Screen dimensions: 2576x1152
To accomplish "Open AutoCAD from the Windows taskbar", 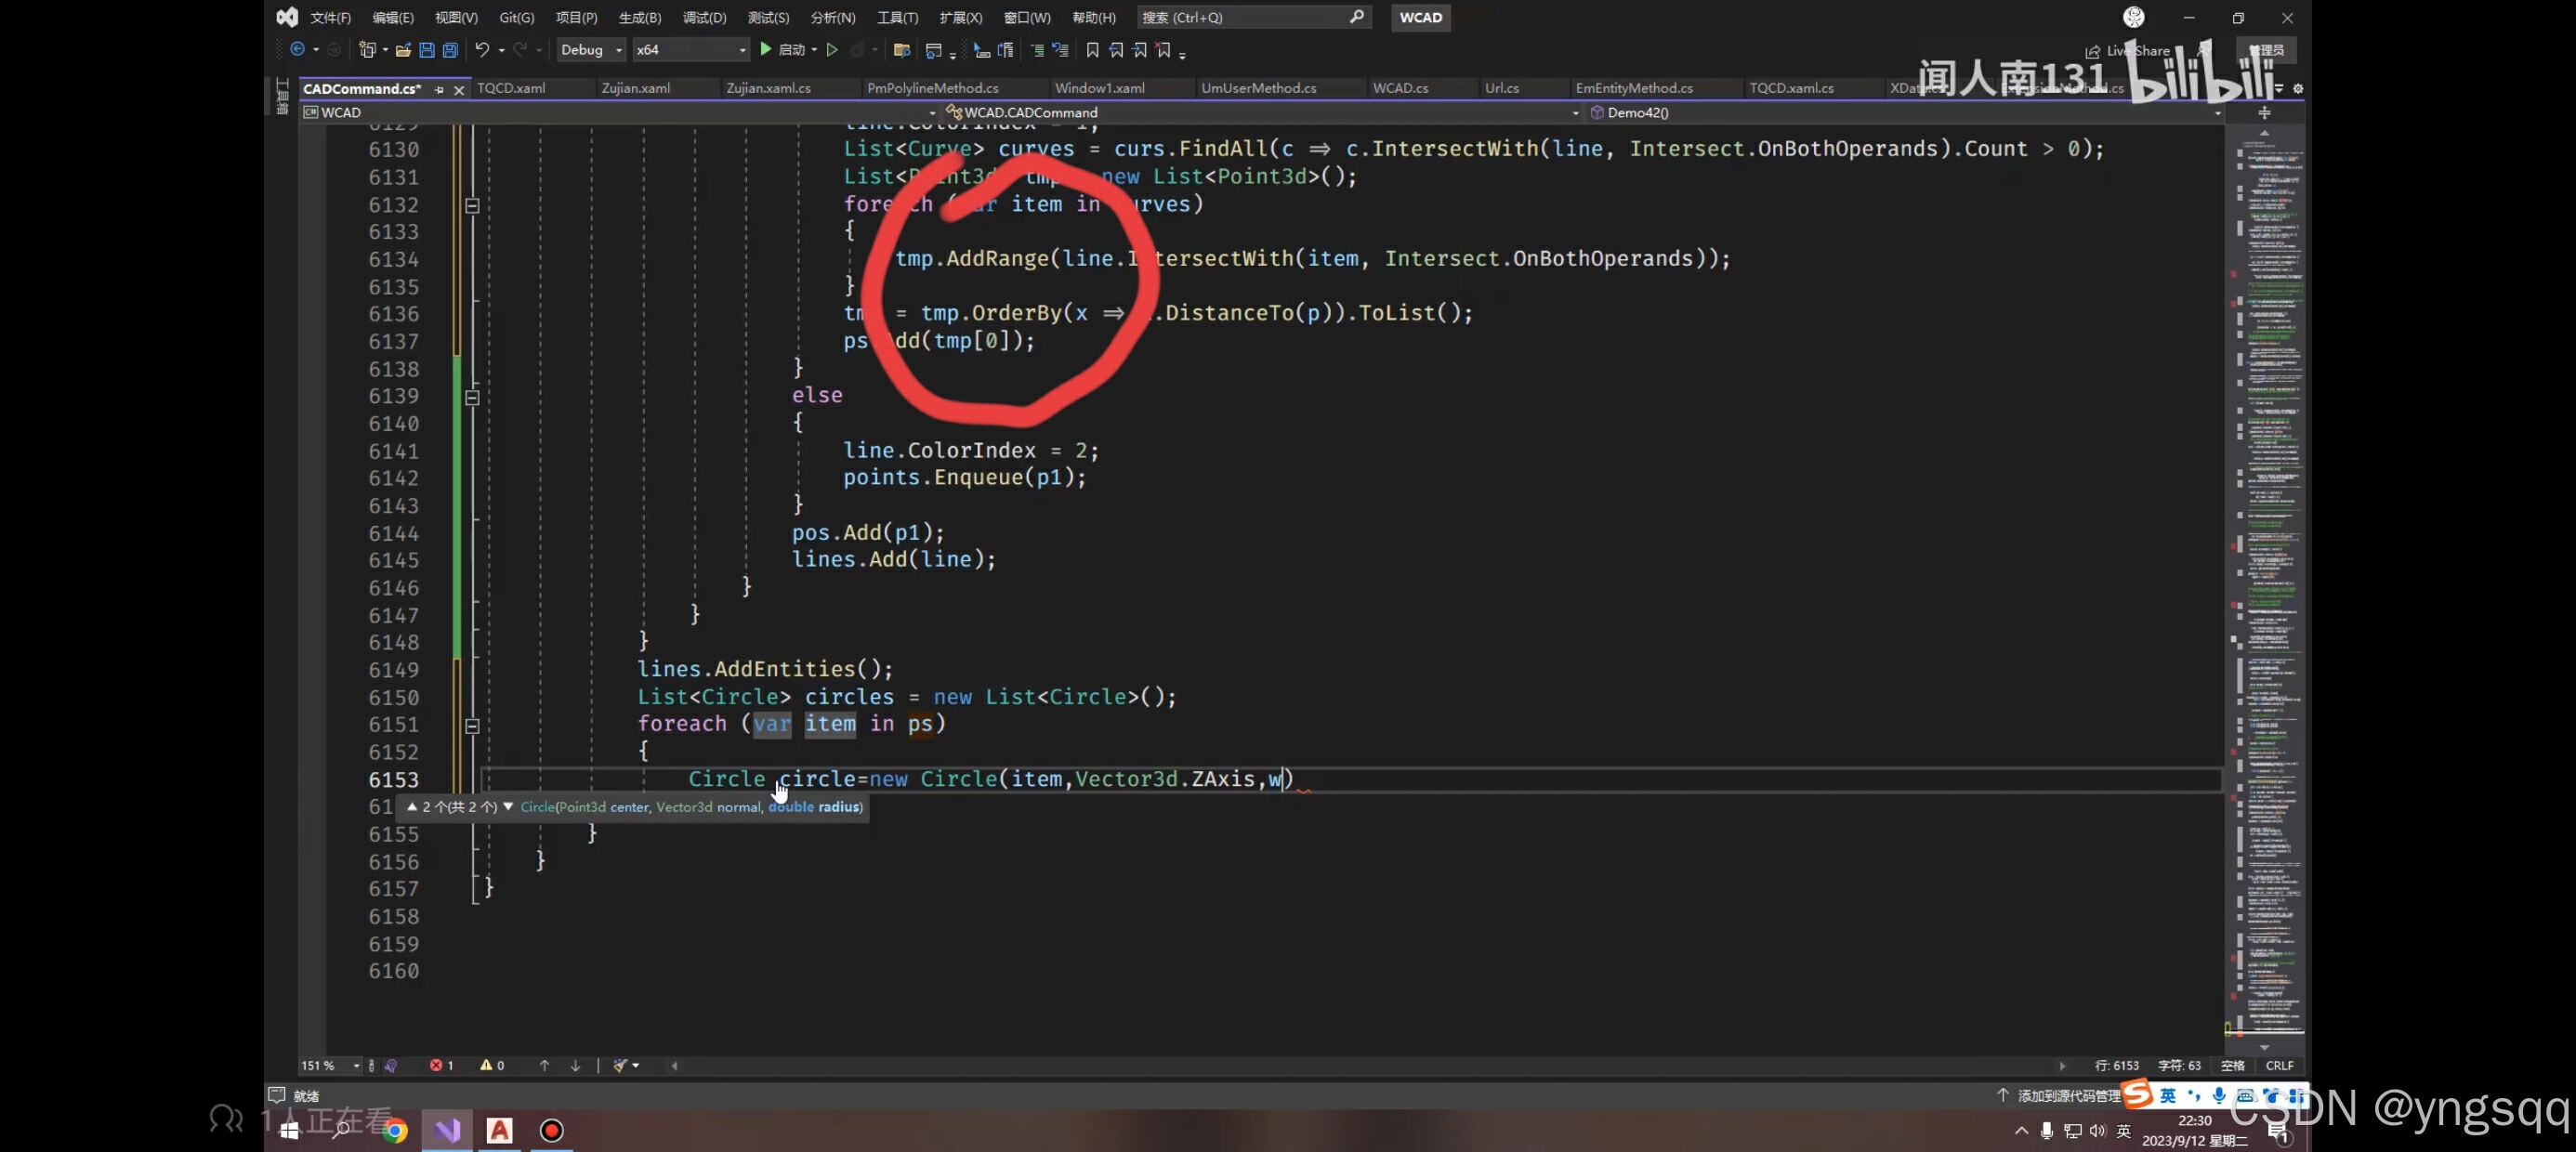I will [499, 1130].
